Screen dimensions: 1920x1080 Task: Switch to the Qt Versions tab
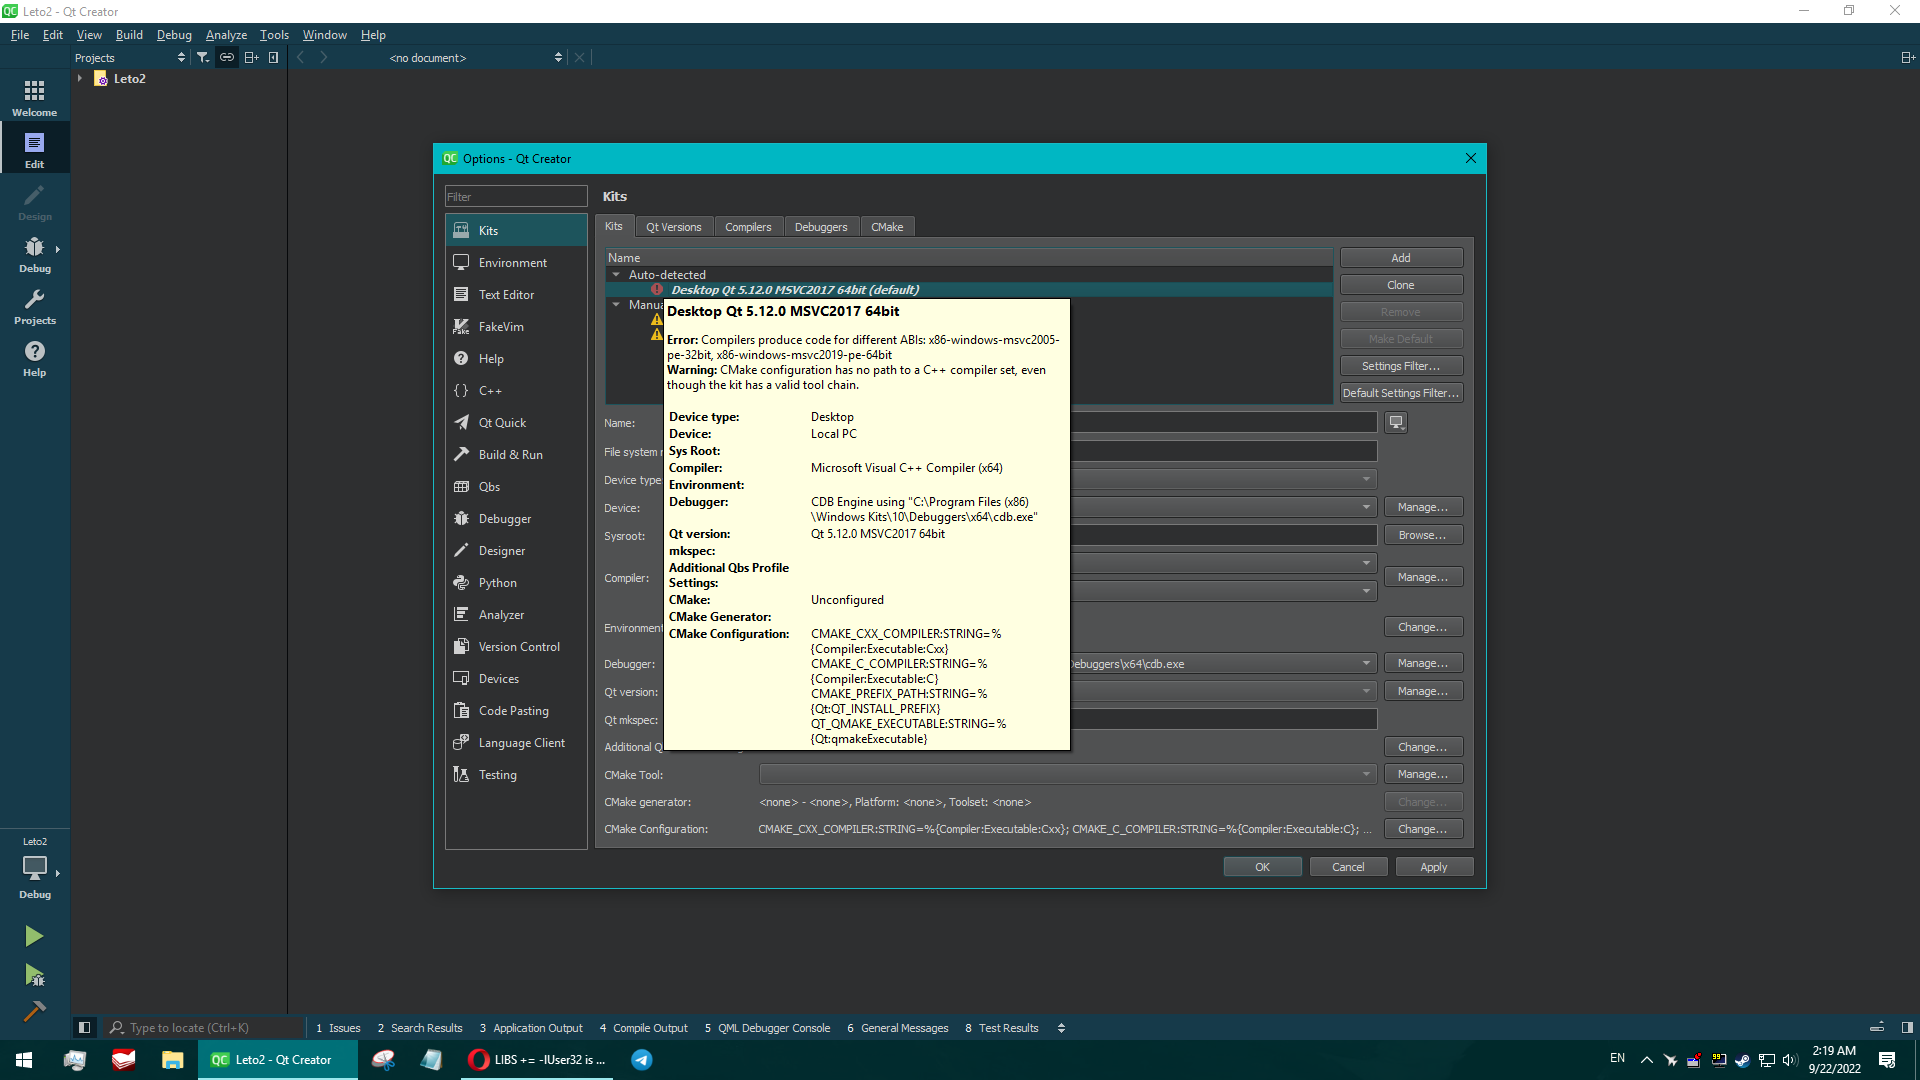(x=674, y=227)
